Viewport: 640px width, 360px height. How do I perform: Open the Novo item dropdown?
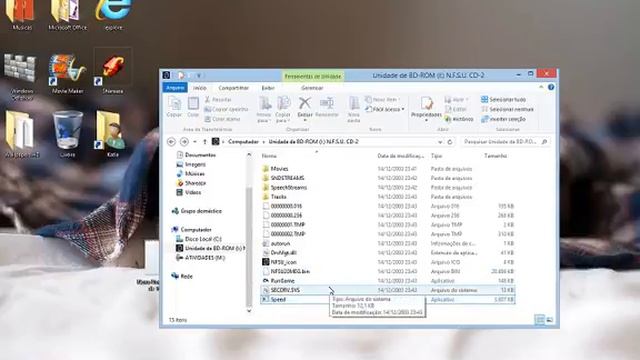(383, 100)
